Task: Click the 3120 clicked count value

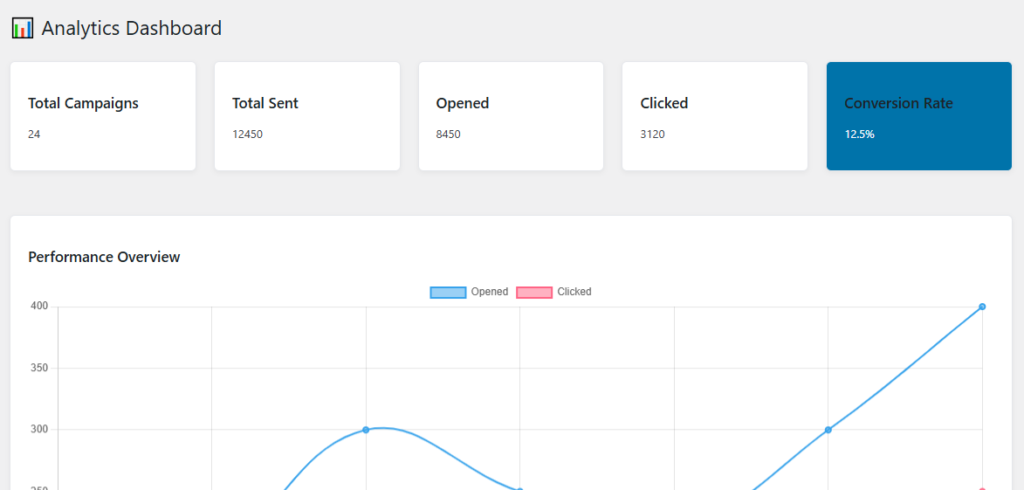Action: tap(652, 134)
